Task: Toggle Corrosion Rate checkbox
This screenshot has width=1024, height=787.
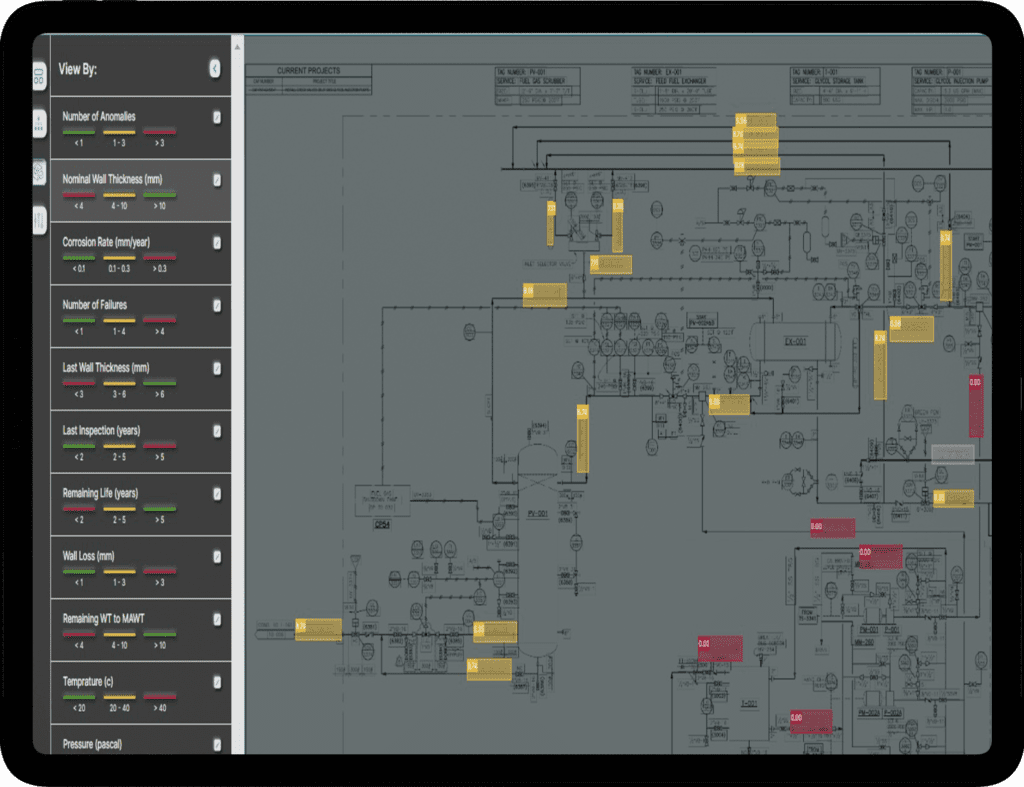Action: coord(217,243)
